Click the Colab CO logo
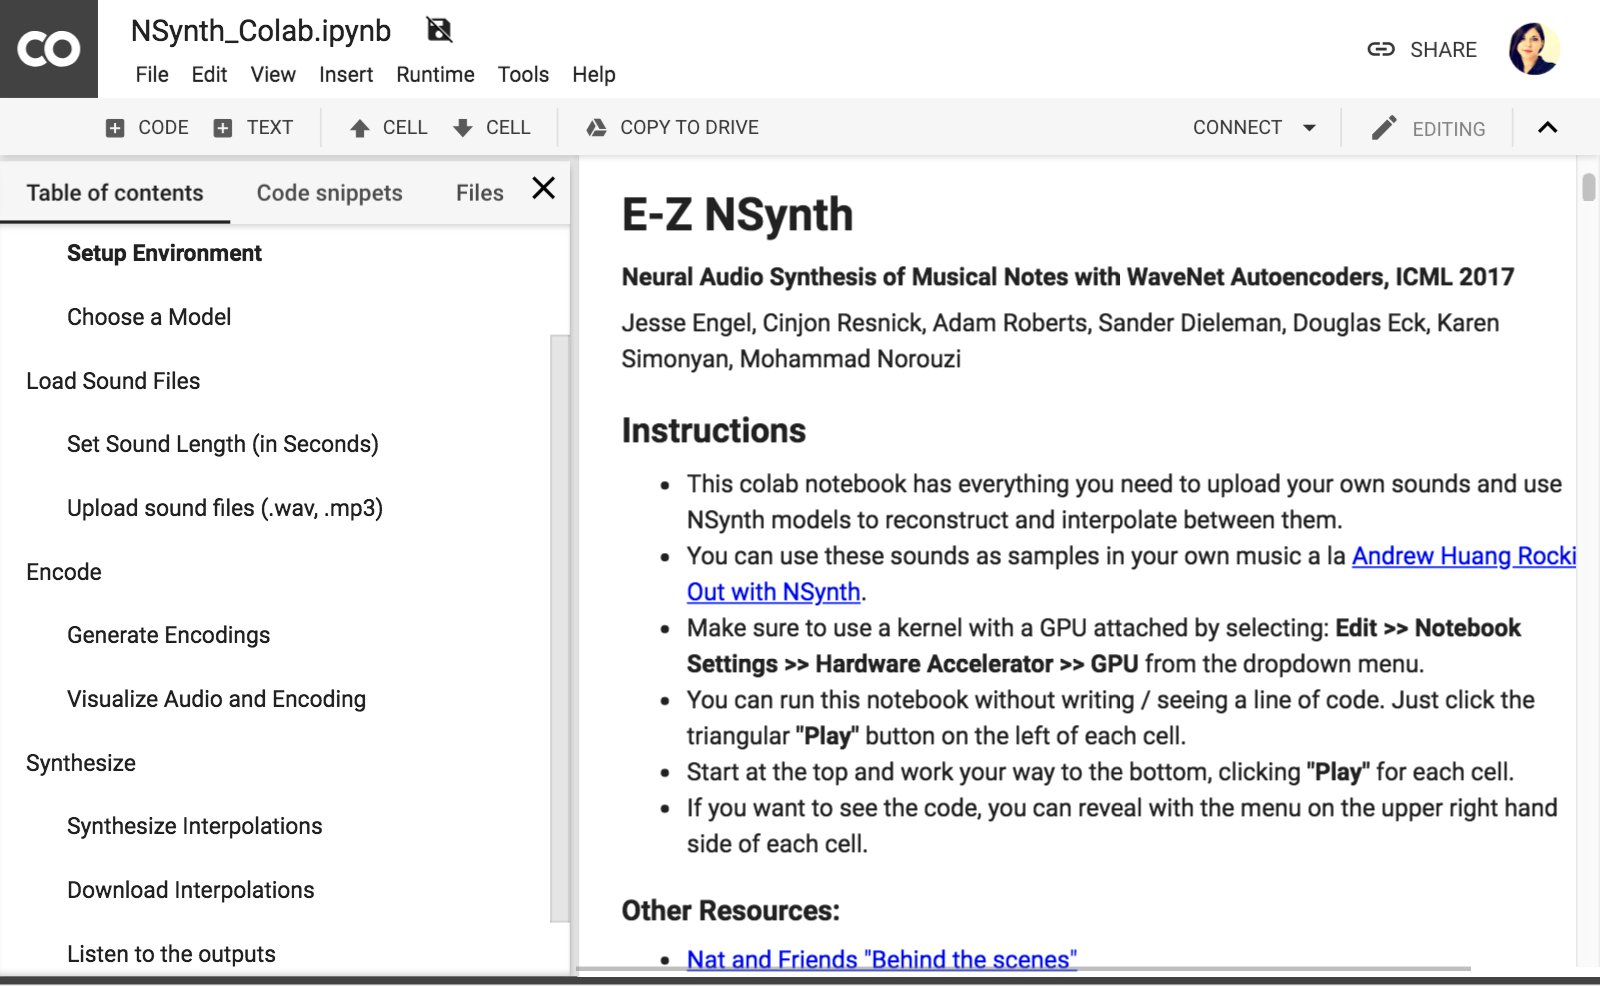 [48, 49]
